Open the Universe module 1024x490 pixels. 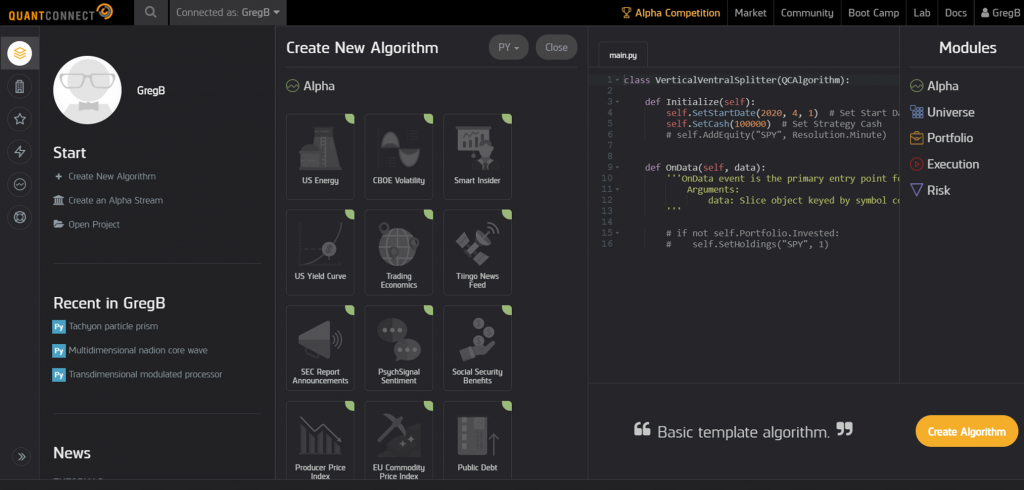pyautogui.click(x=942, y=112)
